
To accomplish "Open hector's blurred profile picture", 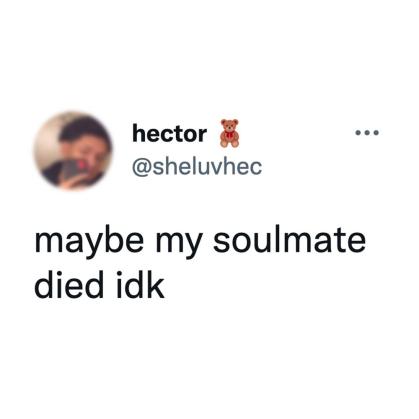I will [74, 151].
